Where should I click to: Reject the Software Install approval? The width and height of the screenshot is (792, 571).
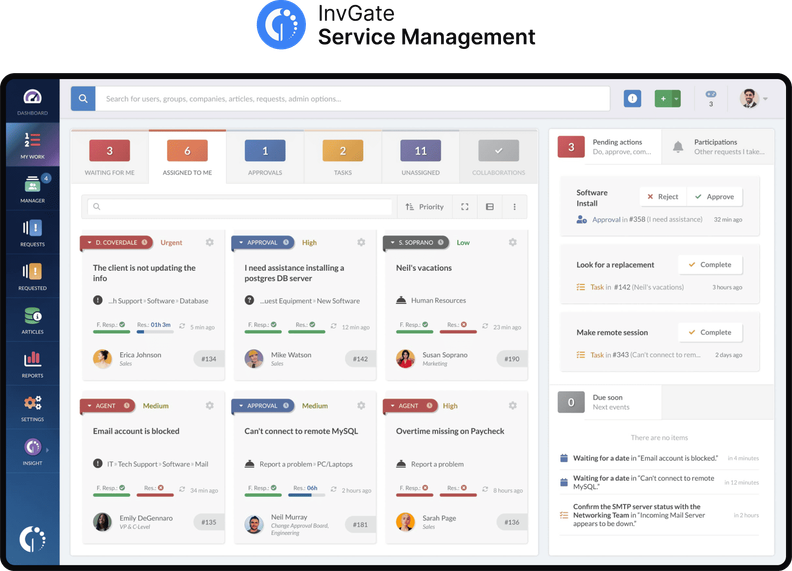663,197
